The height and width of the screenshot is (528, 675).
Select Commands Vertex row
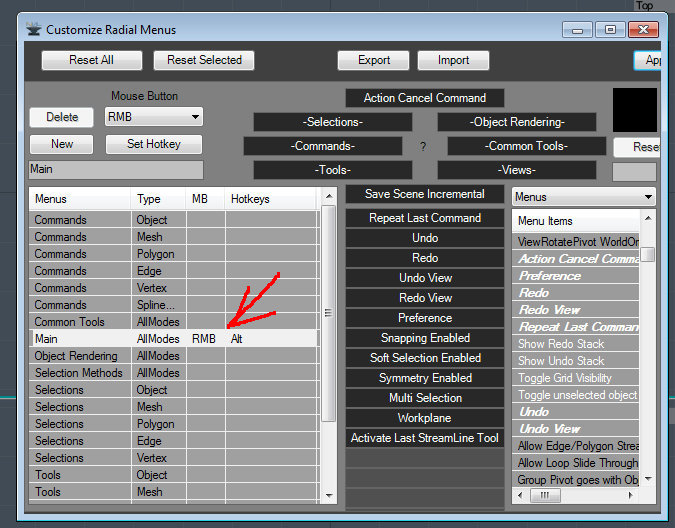[174, 288]
